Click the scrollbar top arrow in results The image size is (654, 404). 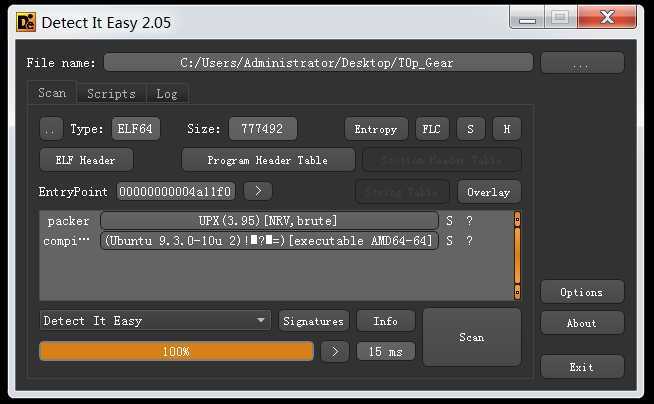pos(517,219)
